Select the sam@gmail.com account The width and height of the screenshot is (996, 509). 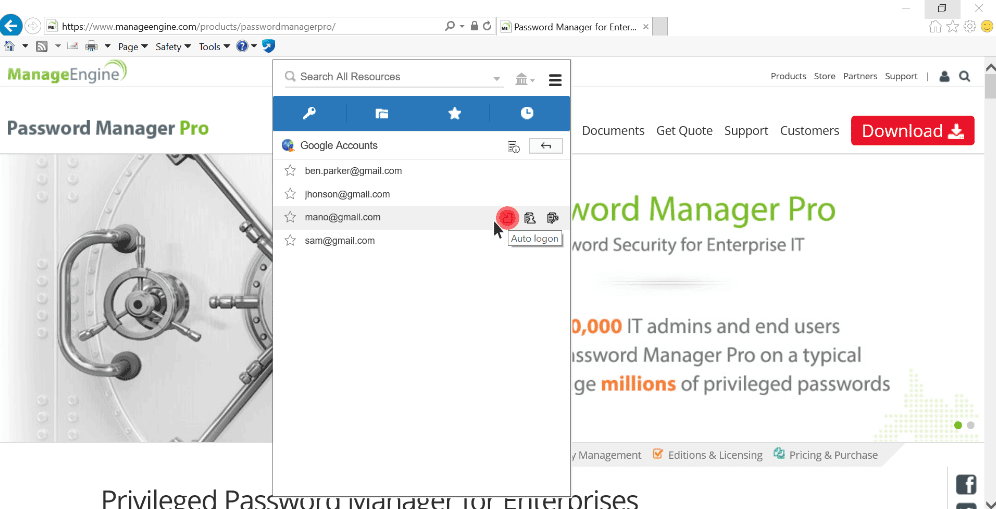click(x=340, y=241)
